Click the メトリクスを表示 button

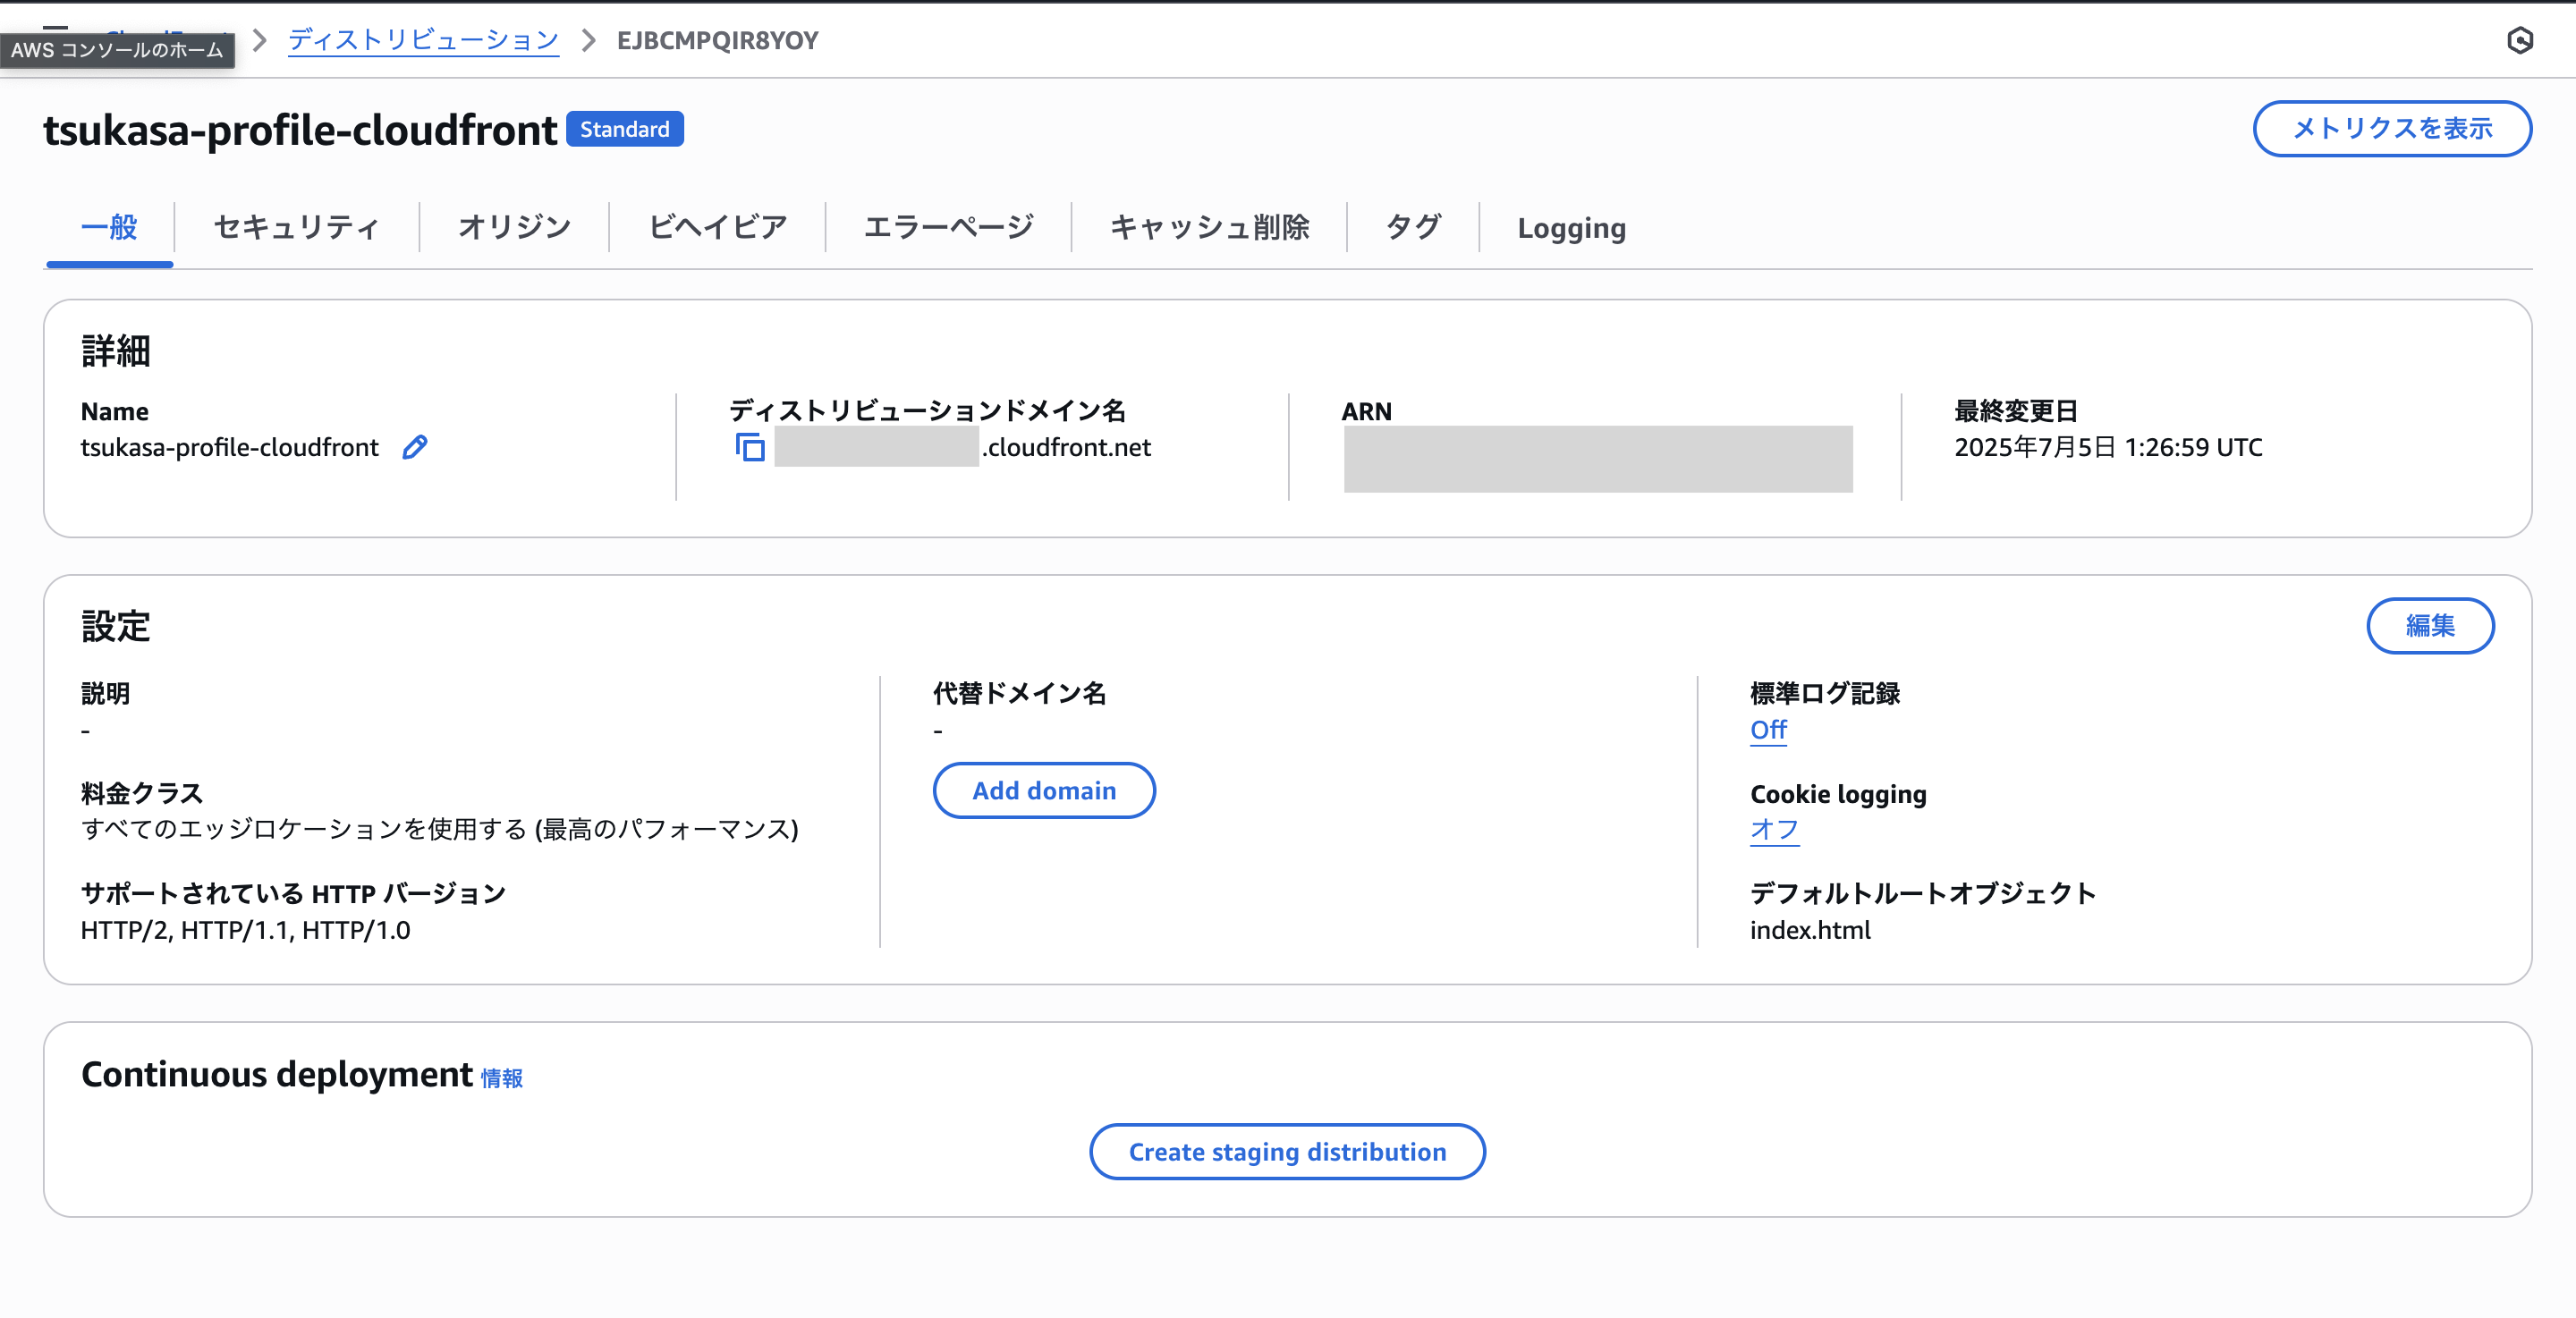2391,128
